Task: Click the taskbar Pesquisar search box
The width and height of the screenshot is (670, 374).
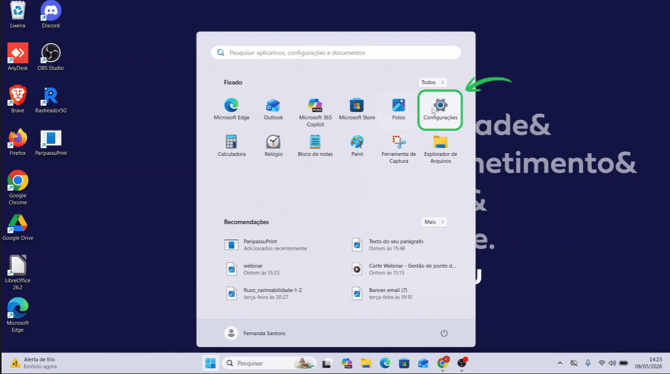Action: click(x=269, y=363)
